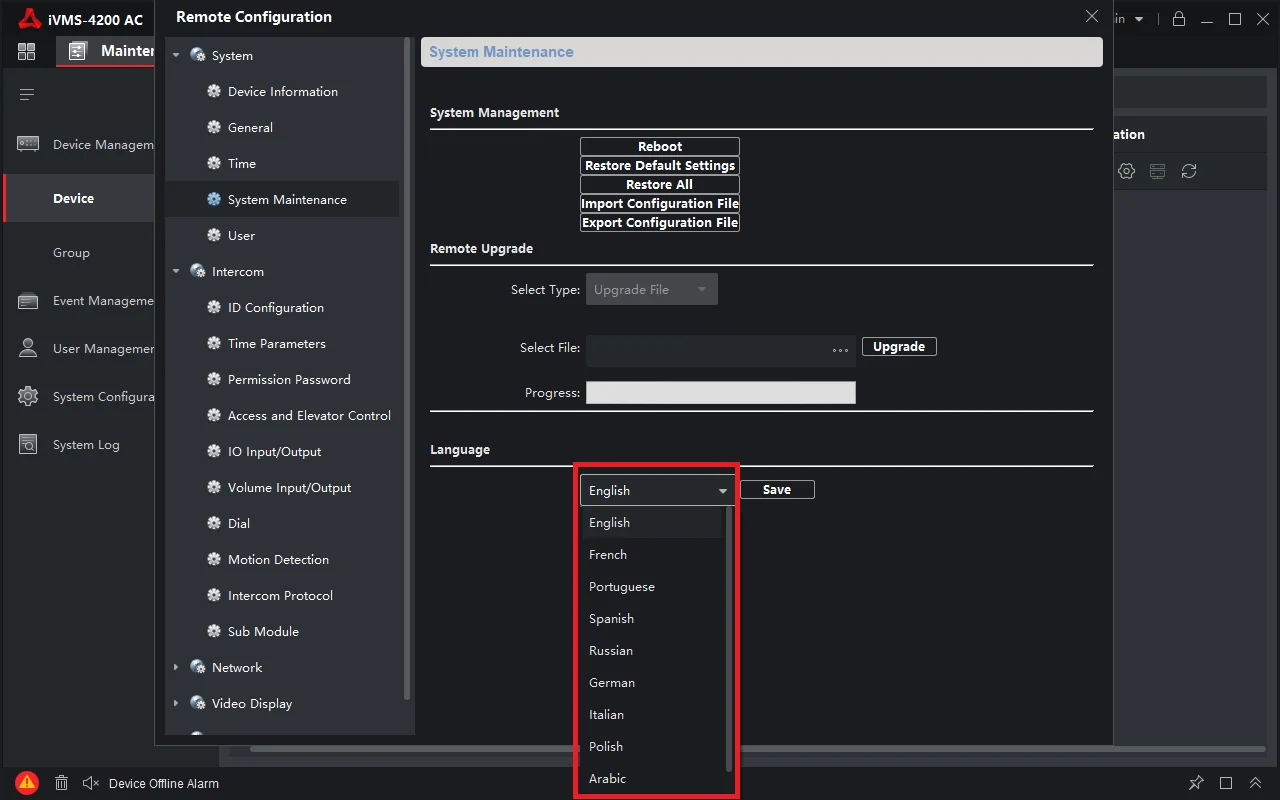The image size is (1280, 800).
Task: Select Time Parameters under Intercom
Action: (x=277, y=344)
